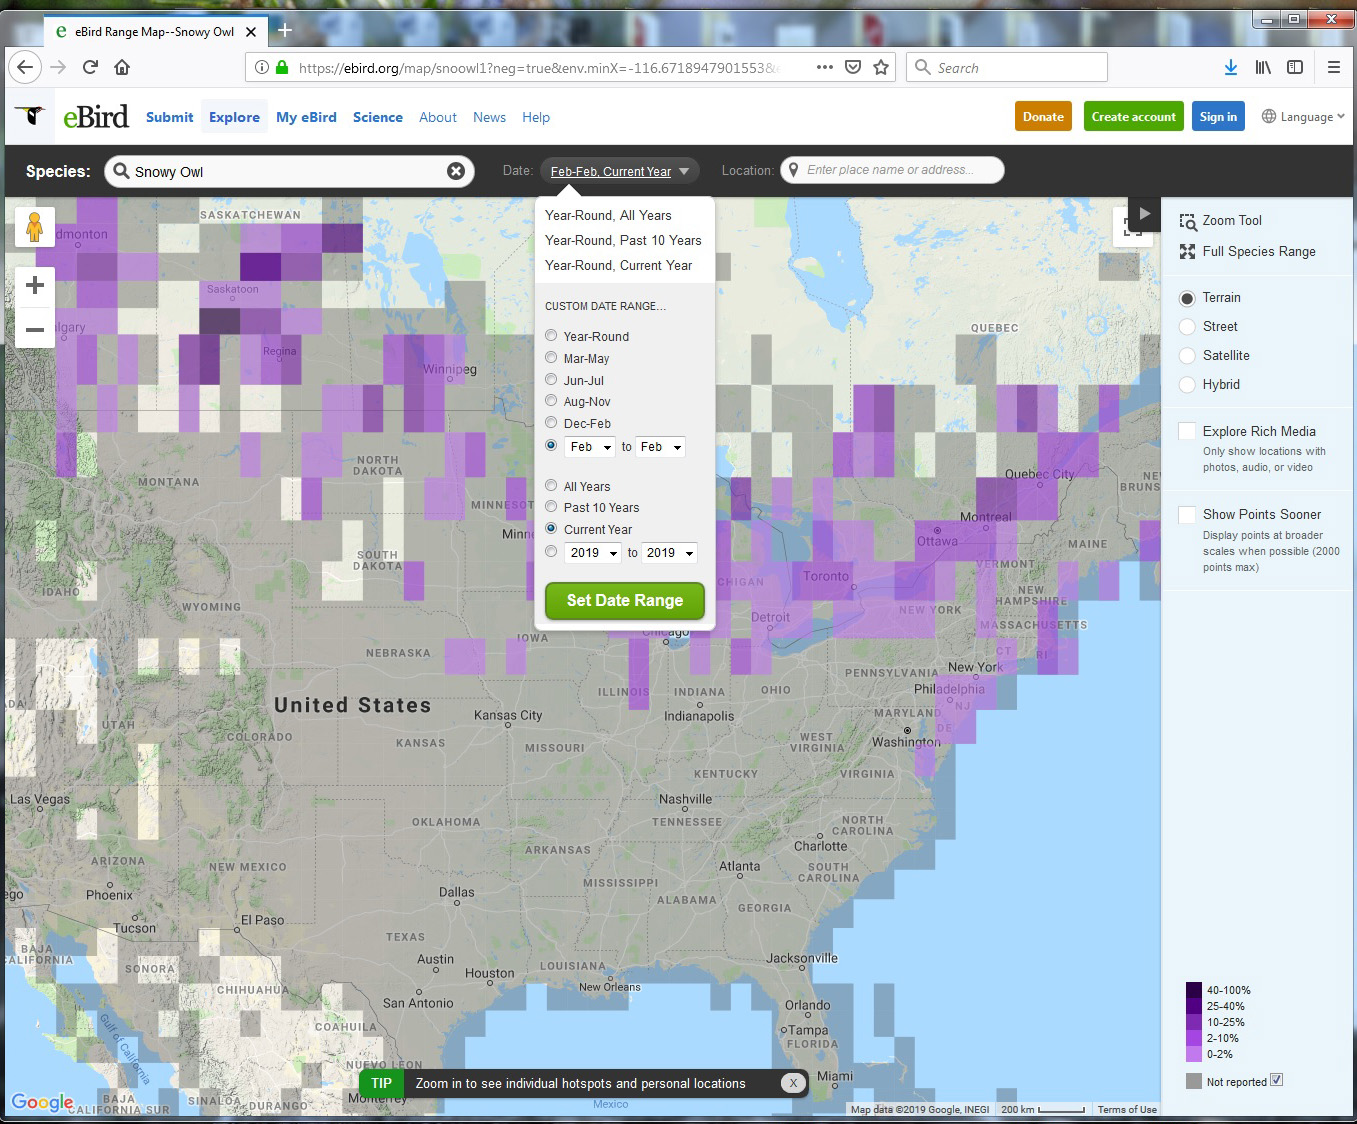Select the All Years radio option
Image resolution: width=1357 pixels, height=1124 pixels.
(x=551, y=485)
